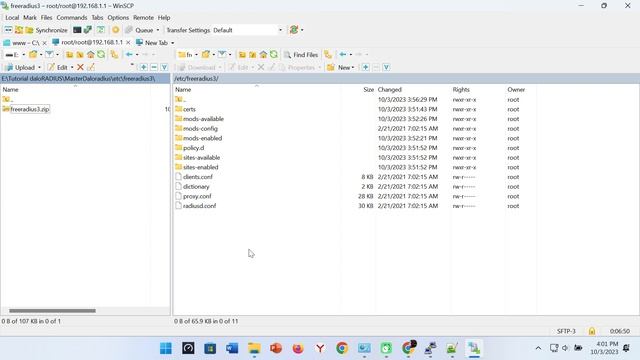Go to local root directory icon

pyautogui.click(x=80, y=55)
